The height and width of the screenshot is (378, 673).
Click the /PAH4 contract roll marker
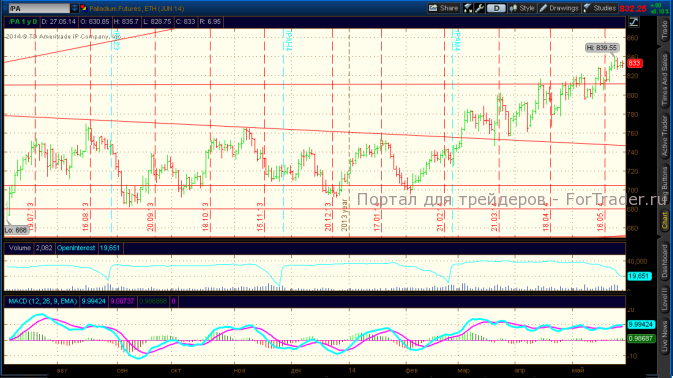(x=289, y=40)
